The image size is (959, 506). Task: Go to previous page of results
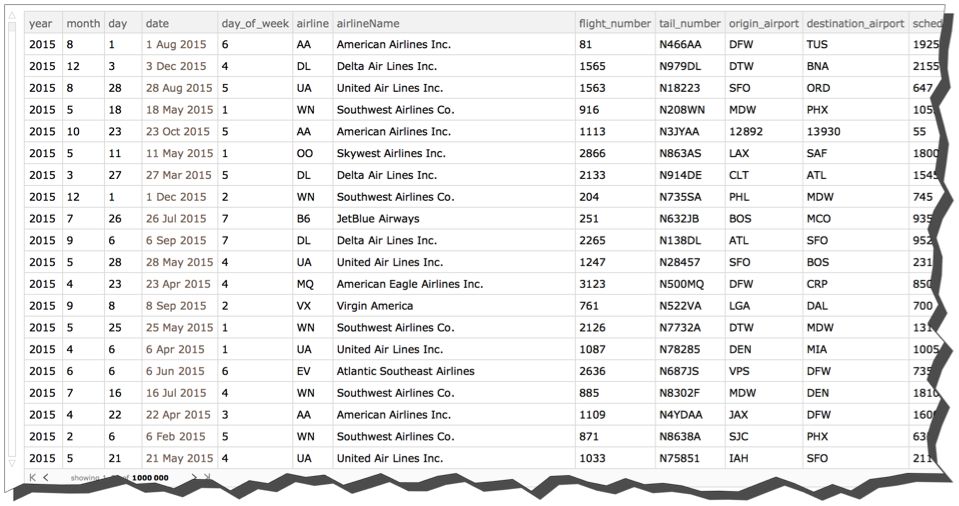[46, 477]
